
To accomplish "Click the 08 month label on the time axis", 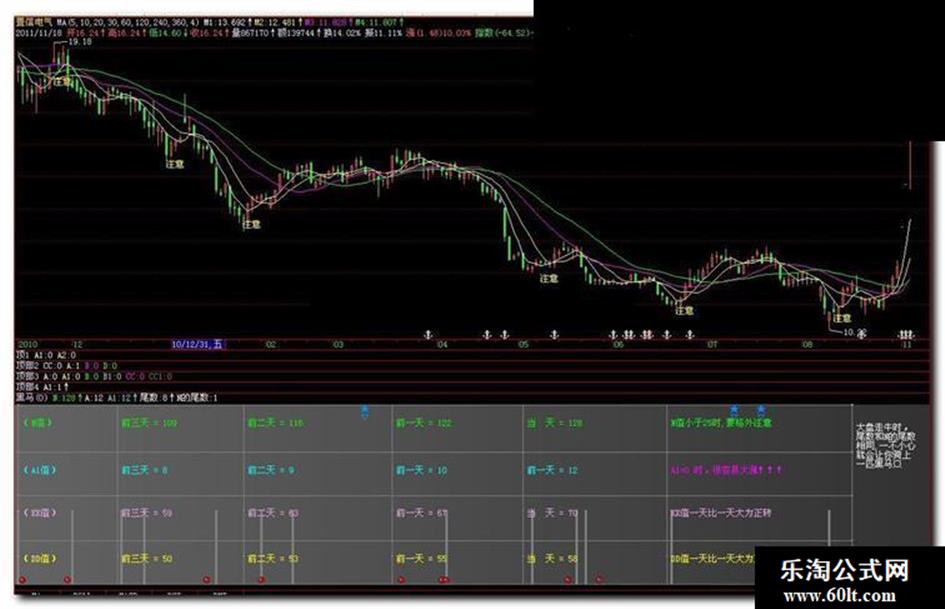I will pyautogui.click(x=807, y=344).
